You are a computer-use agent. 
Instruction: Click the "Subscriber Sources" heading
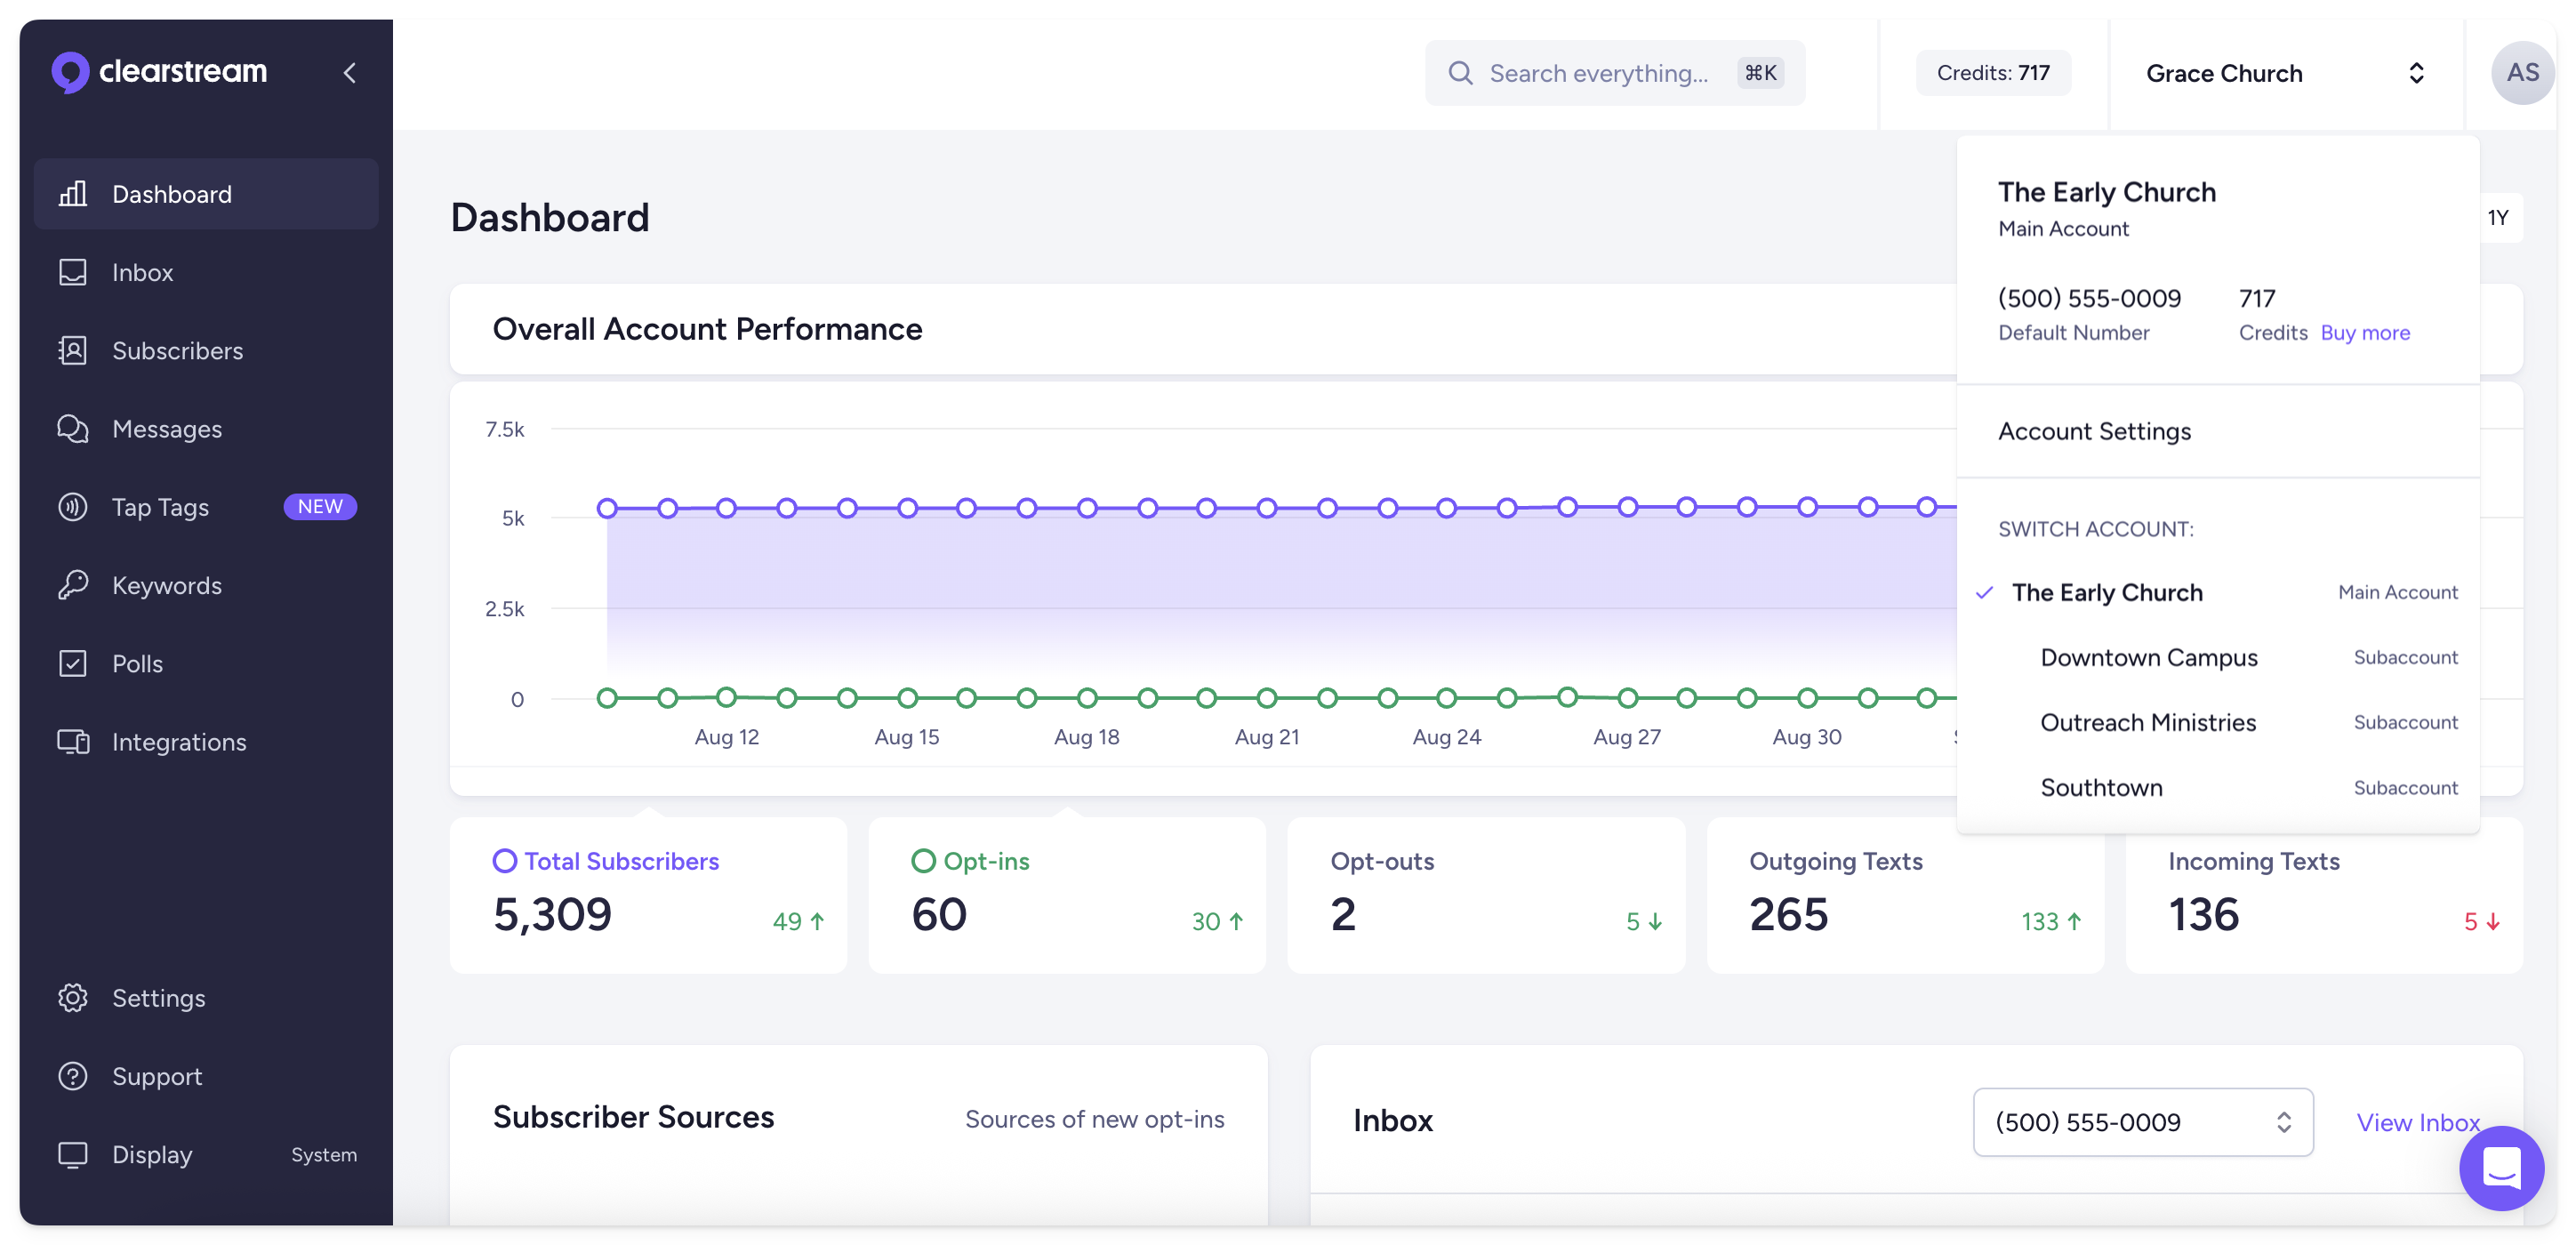[x=633, y=1117]
